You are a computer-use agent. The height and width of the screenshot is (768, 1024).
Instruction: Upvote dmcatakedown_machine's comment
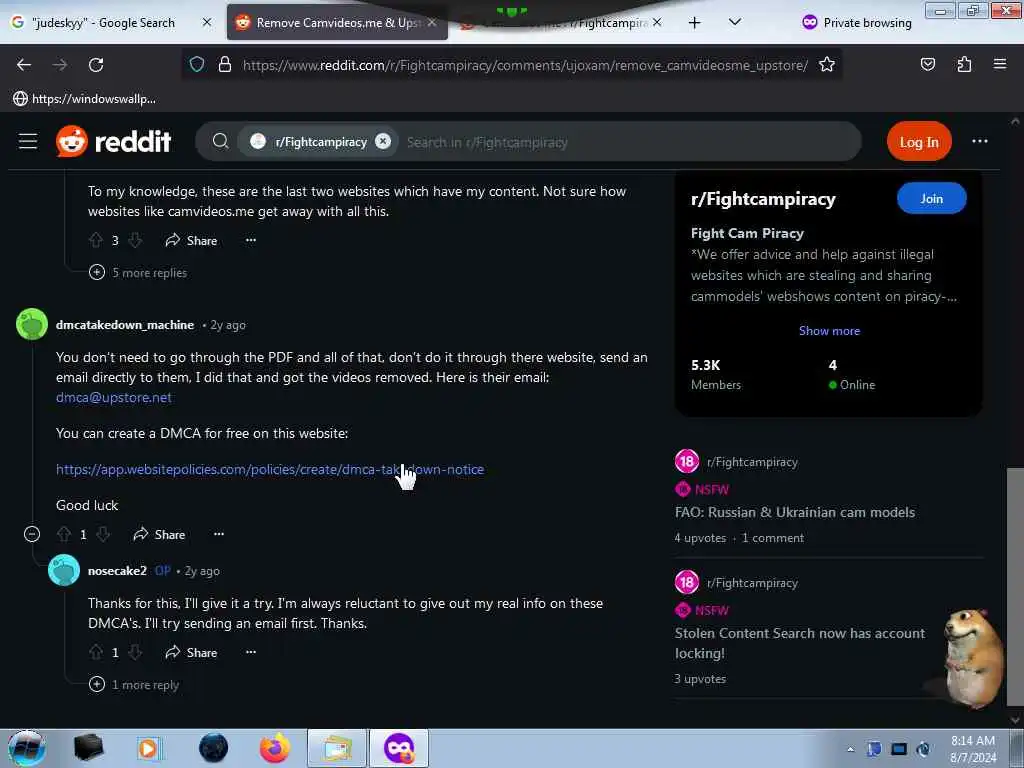point(64,534)
